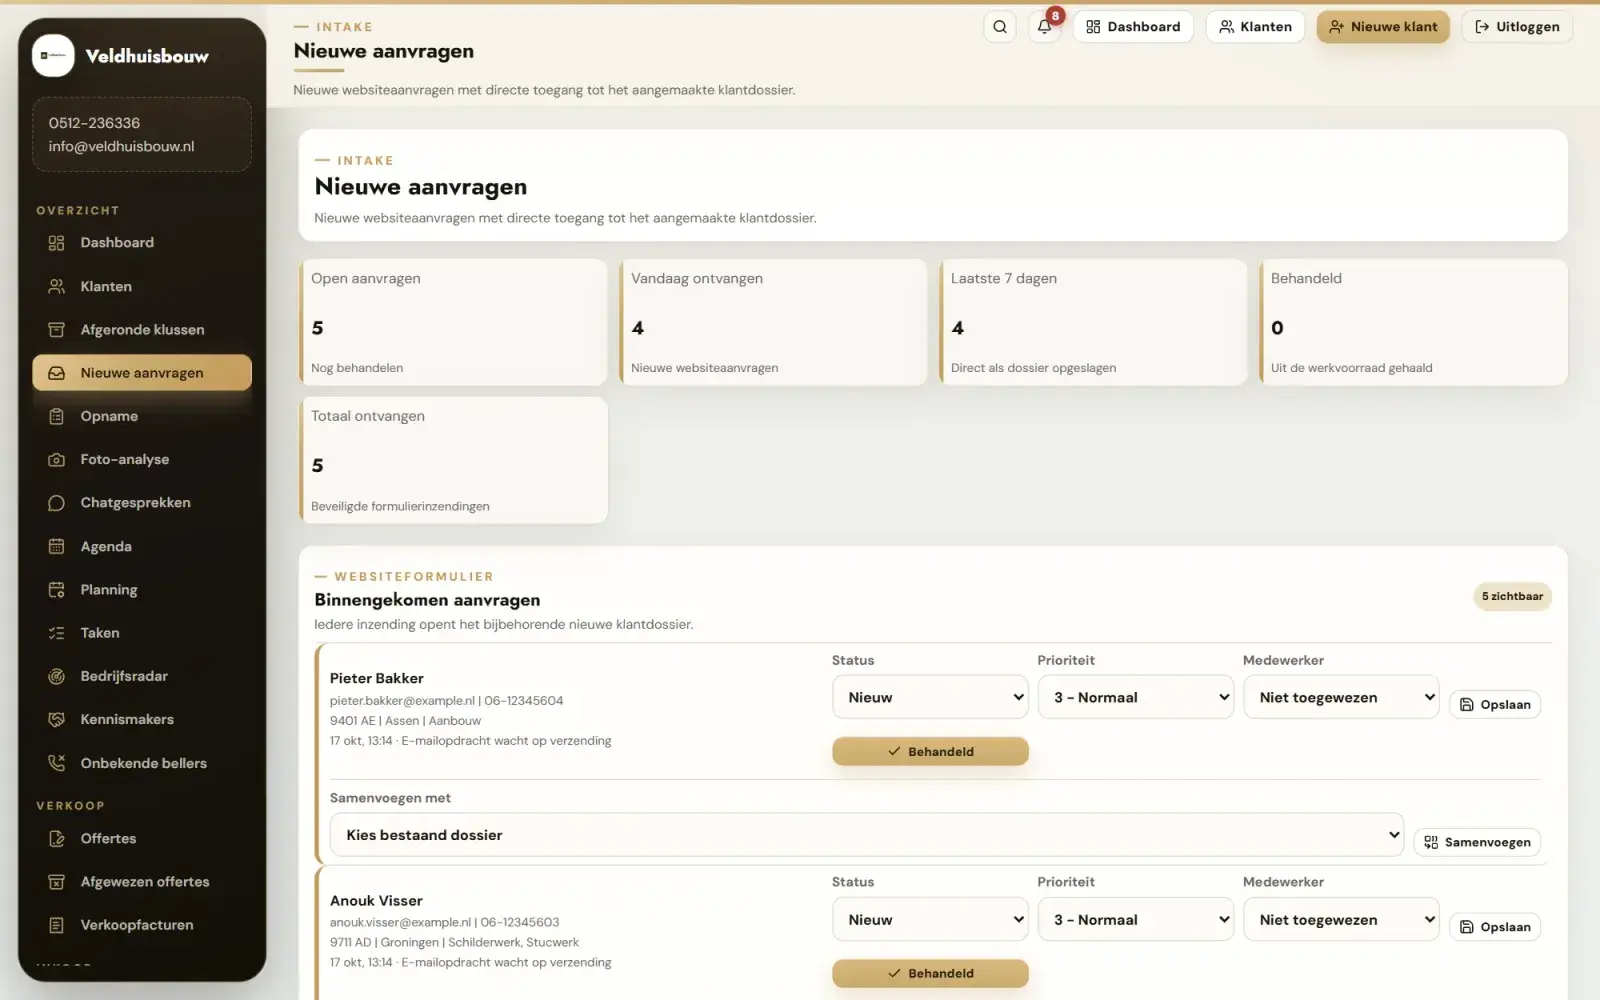Click the checkmark icon on Pieter Bakker's Behandeld

click(x=894, y=751)
